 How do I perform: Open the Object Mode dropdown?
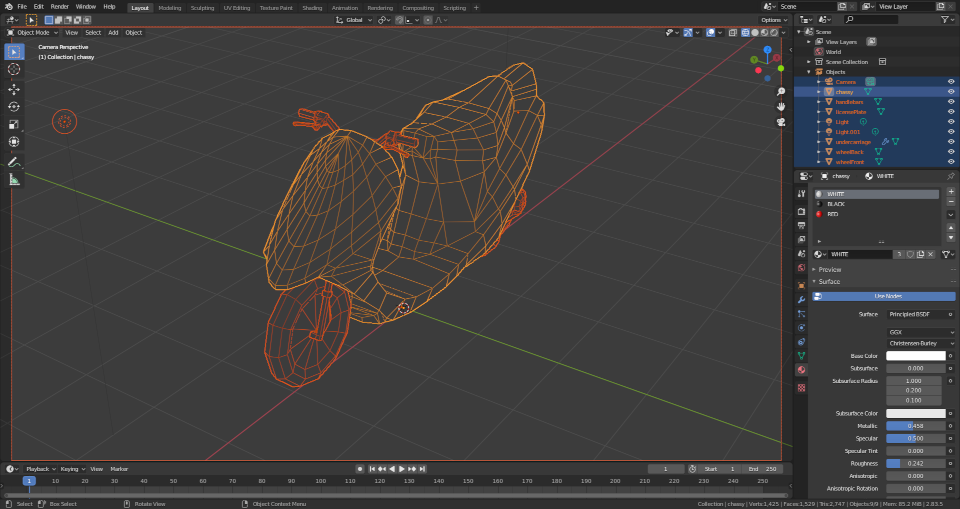[x=34, y=32]
